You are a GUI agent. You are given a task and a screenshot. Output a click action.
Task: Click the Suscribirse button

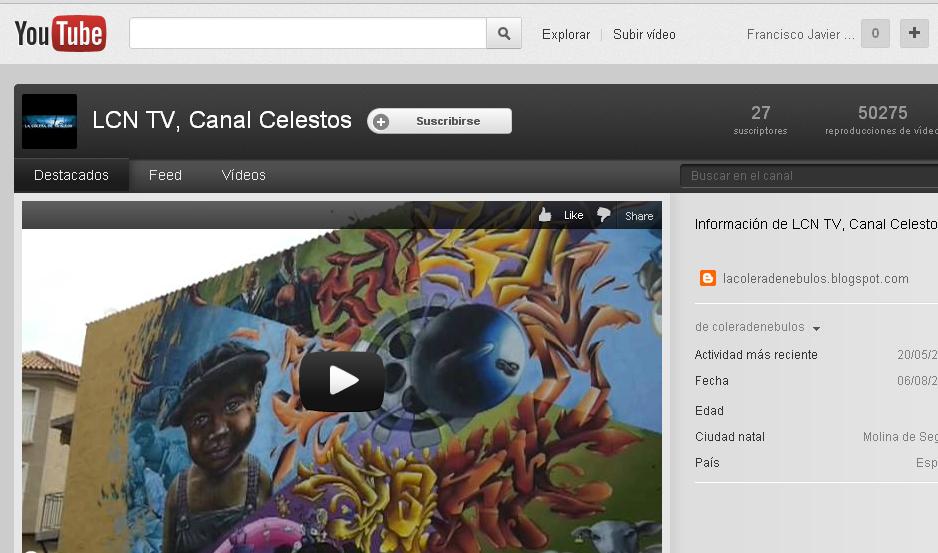pos(440,121)
